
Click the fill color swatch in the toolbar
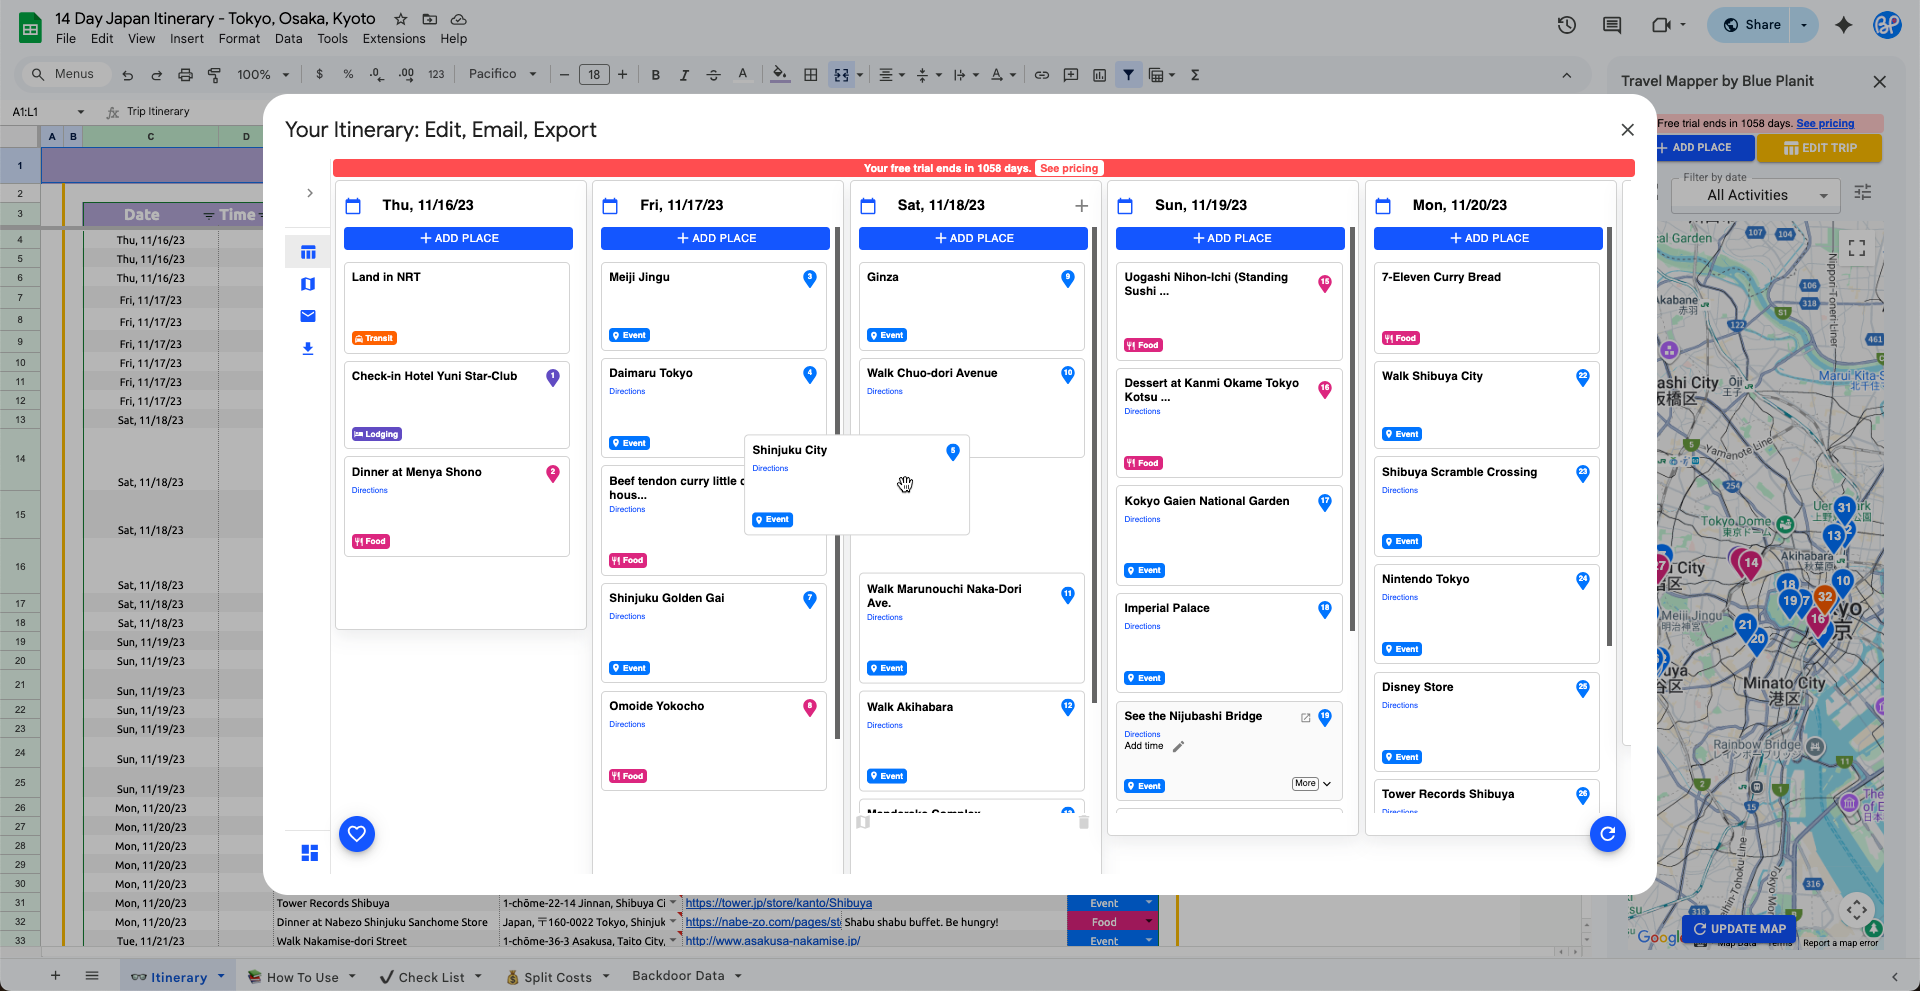click(780, 74)
